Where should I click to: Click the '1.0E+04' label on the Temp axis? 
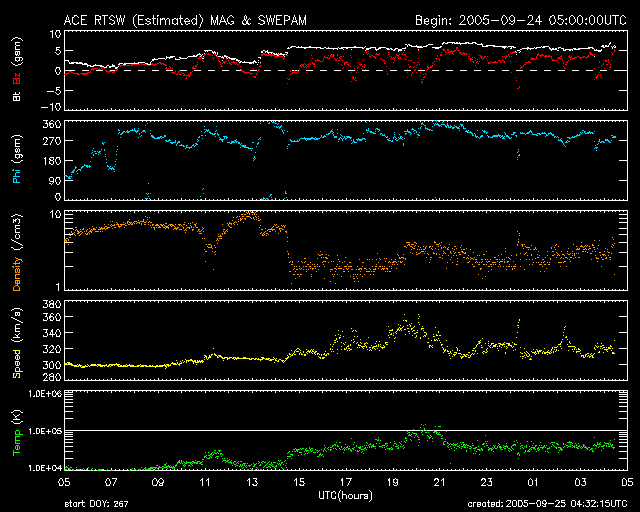pos(45,468)
